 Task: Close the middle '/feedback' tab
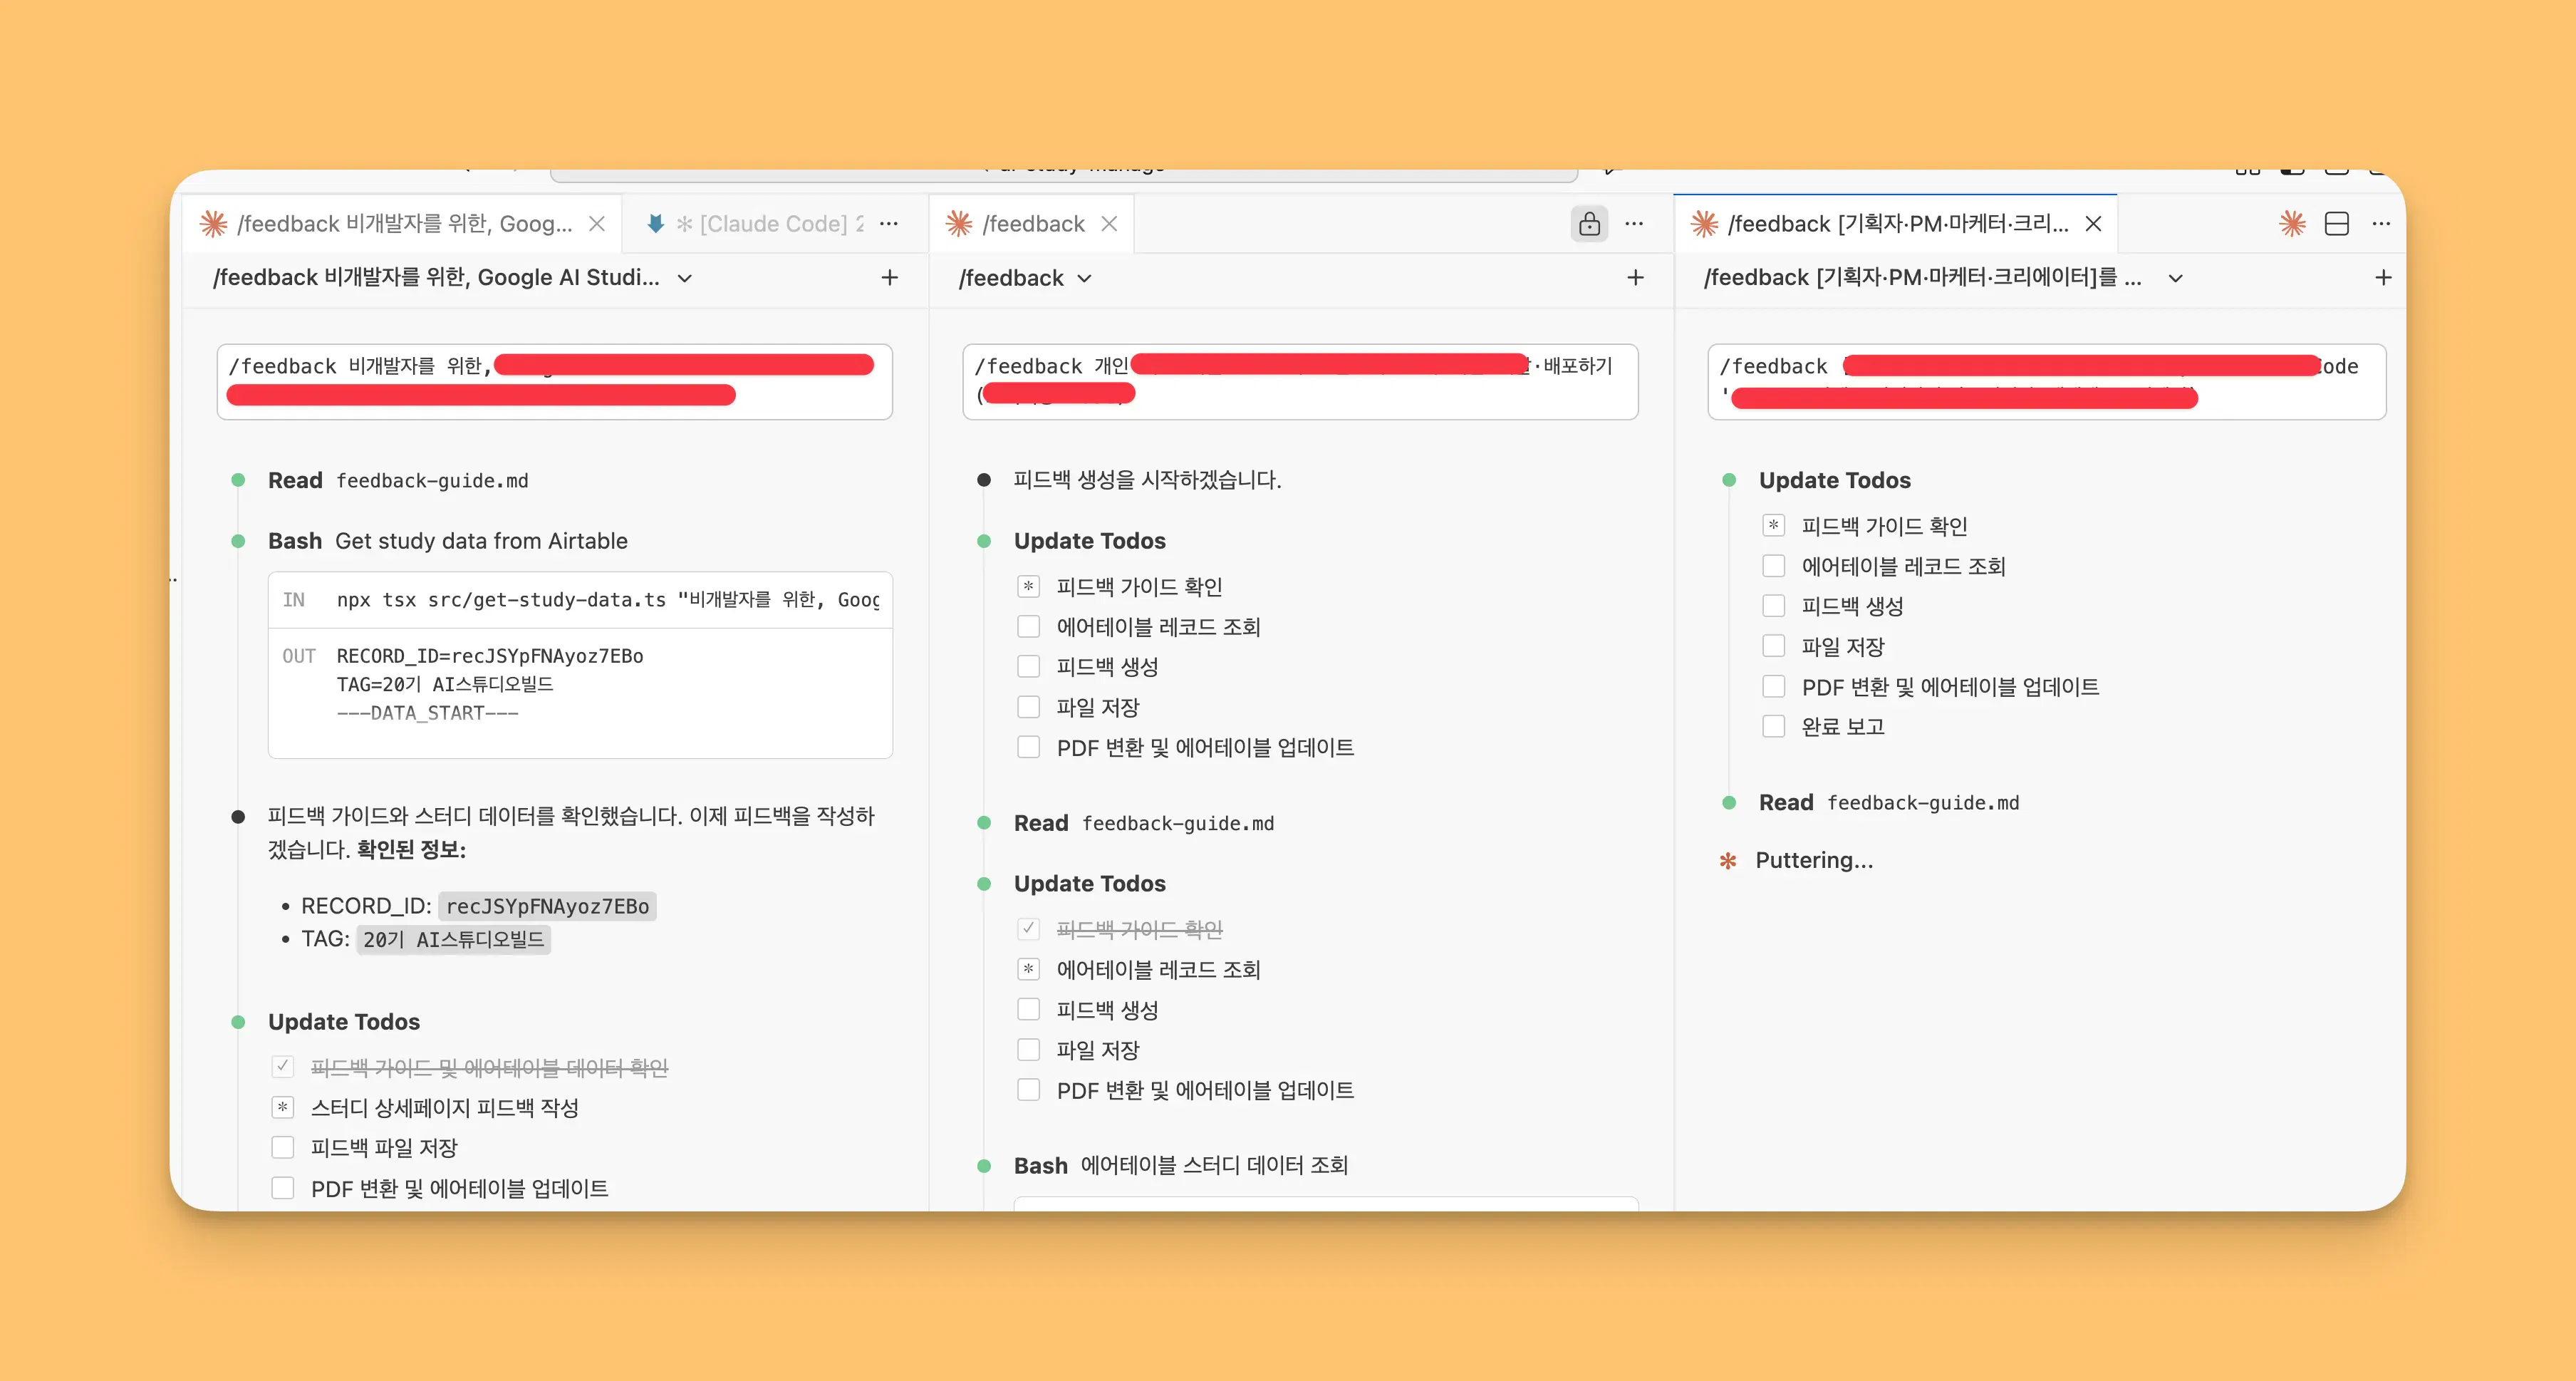pyautogui.click(x=1109, y=224)
